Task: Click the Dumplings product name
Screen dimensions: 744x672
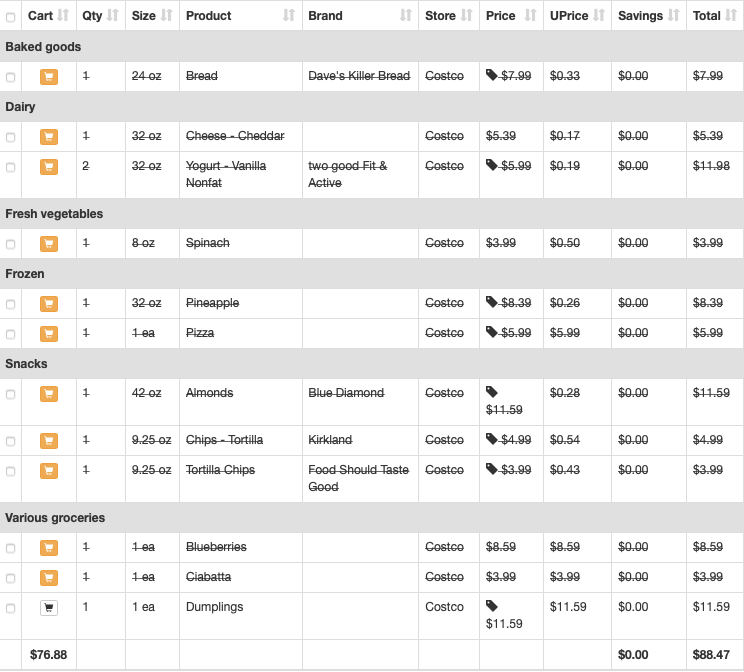Action: (214, 607)
